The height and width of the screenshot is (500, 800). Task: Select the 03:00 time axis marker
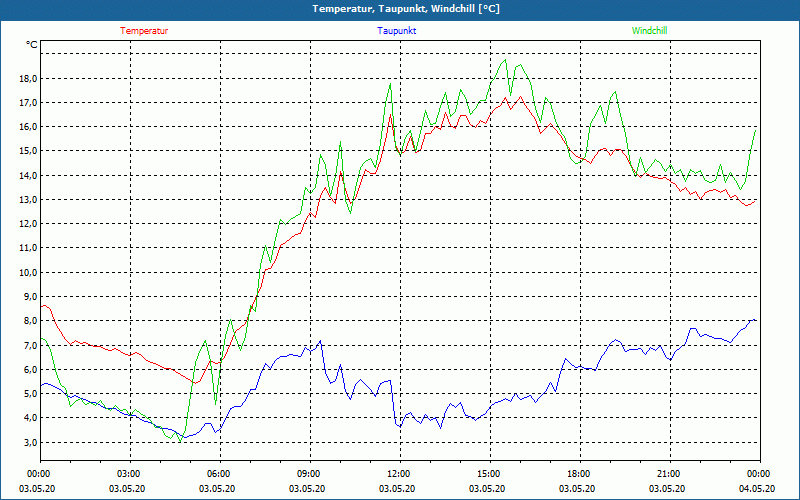[129, 474]
